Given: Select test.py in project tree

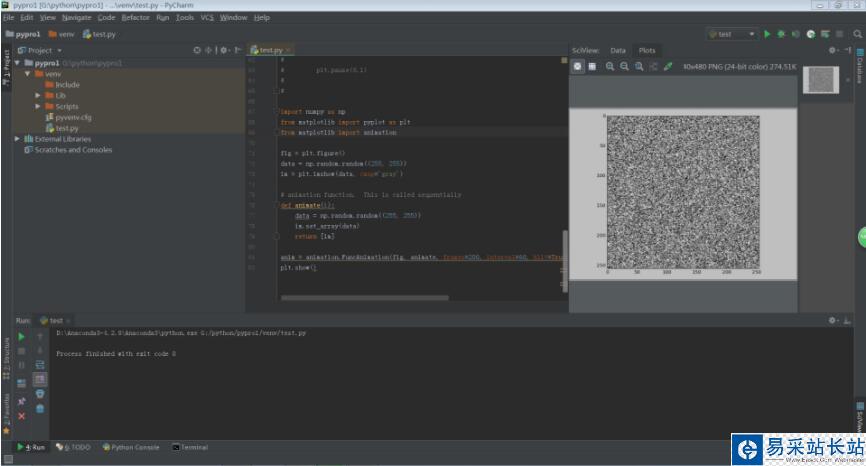Looking at the screenshot, I should (x=62, y=128).
